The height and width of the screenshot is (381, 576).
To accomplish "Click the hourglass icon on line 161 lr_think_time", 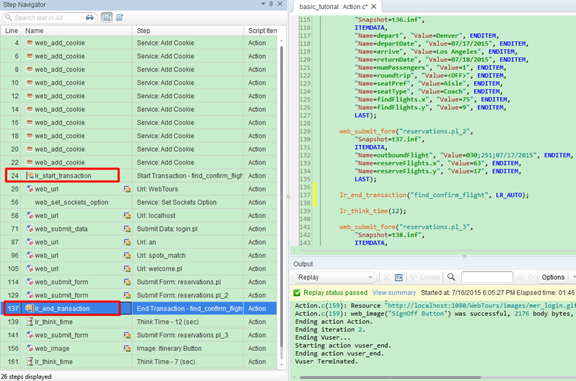I will tap(30, 362).
